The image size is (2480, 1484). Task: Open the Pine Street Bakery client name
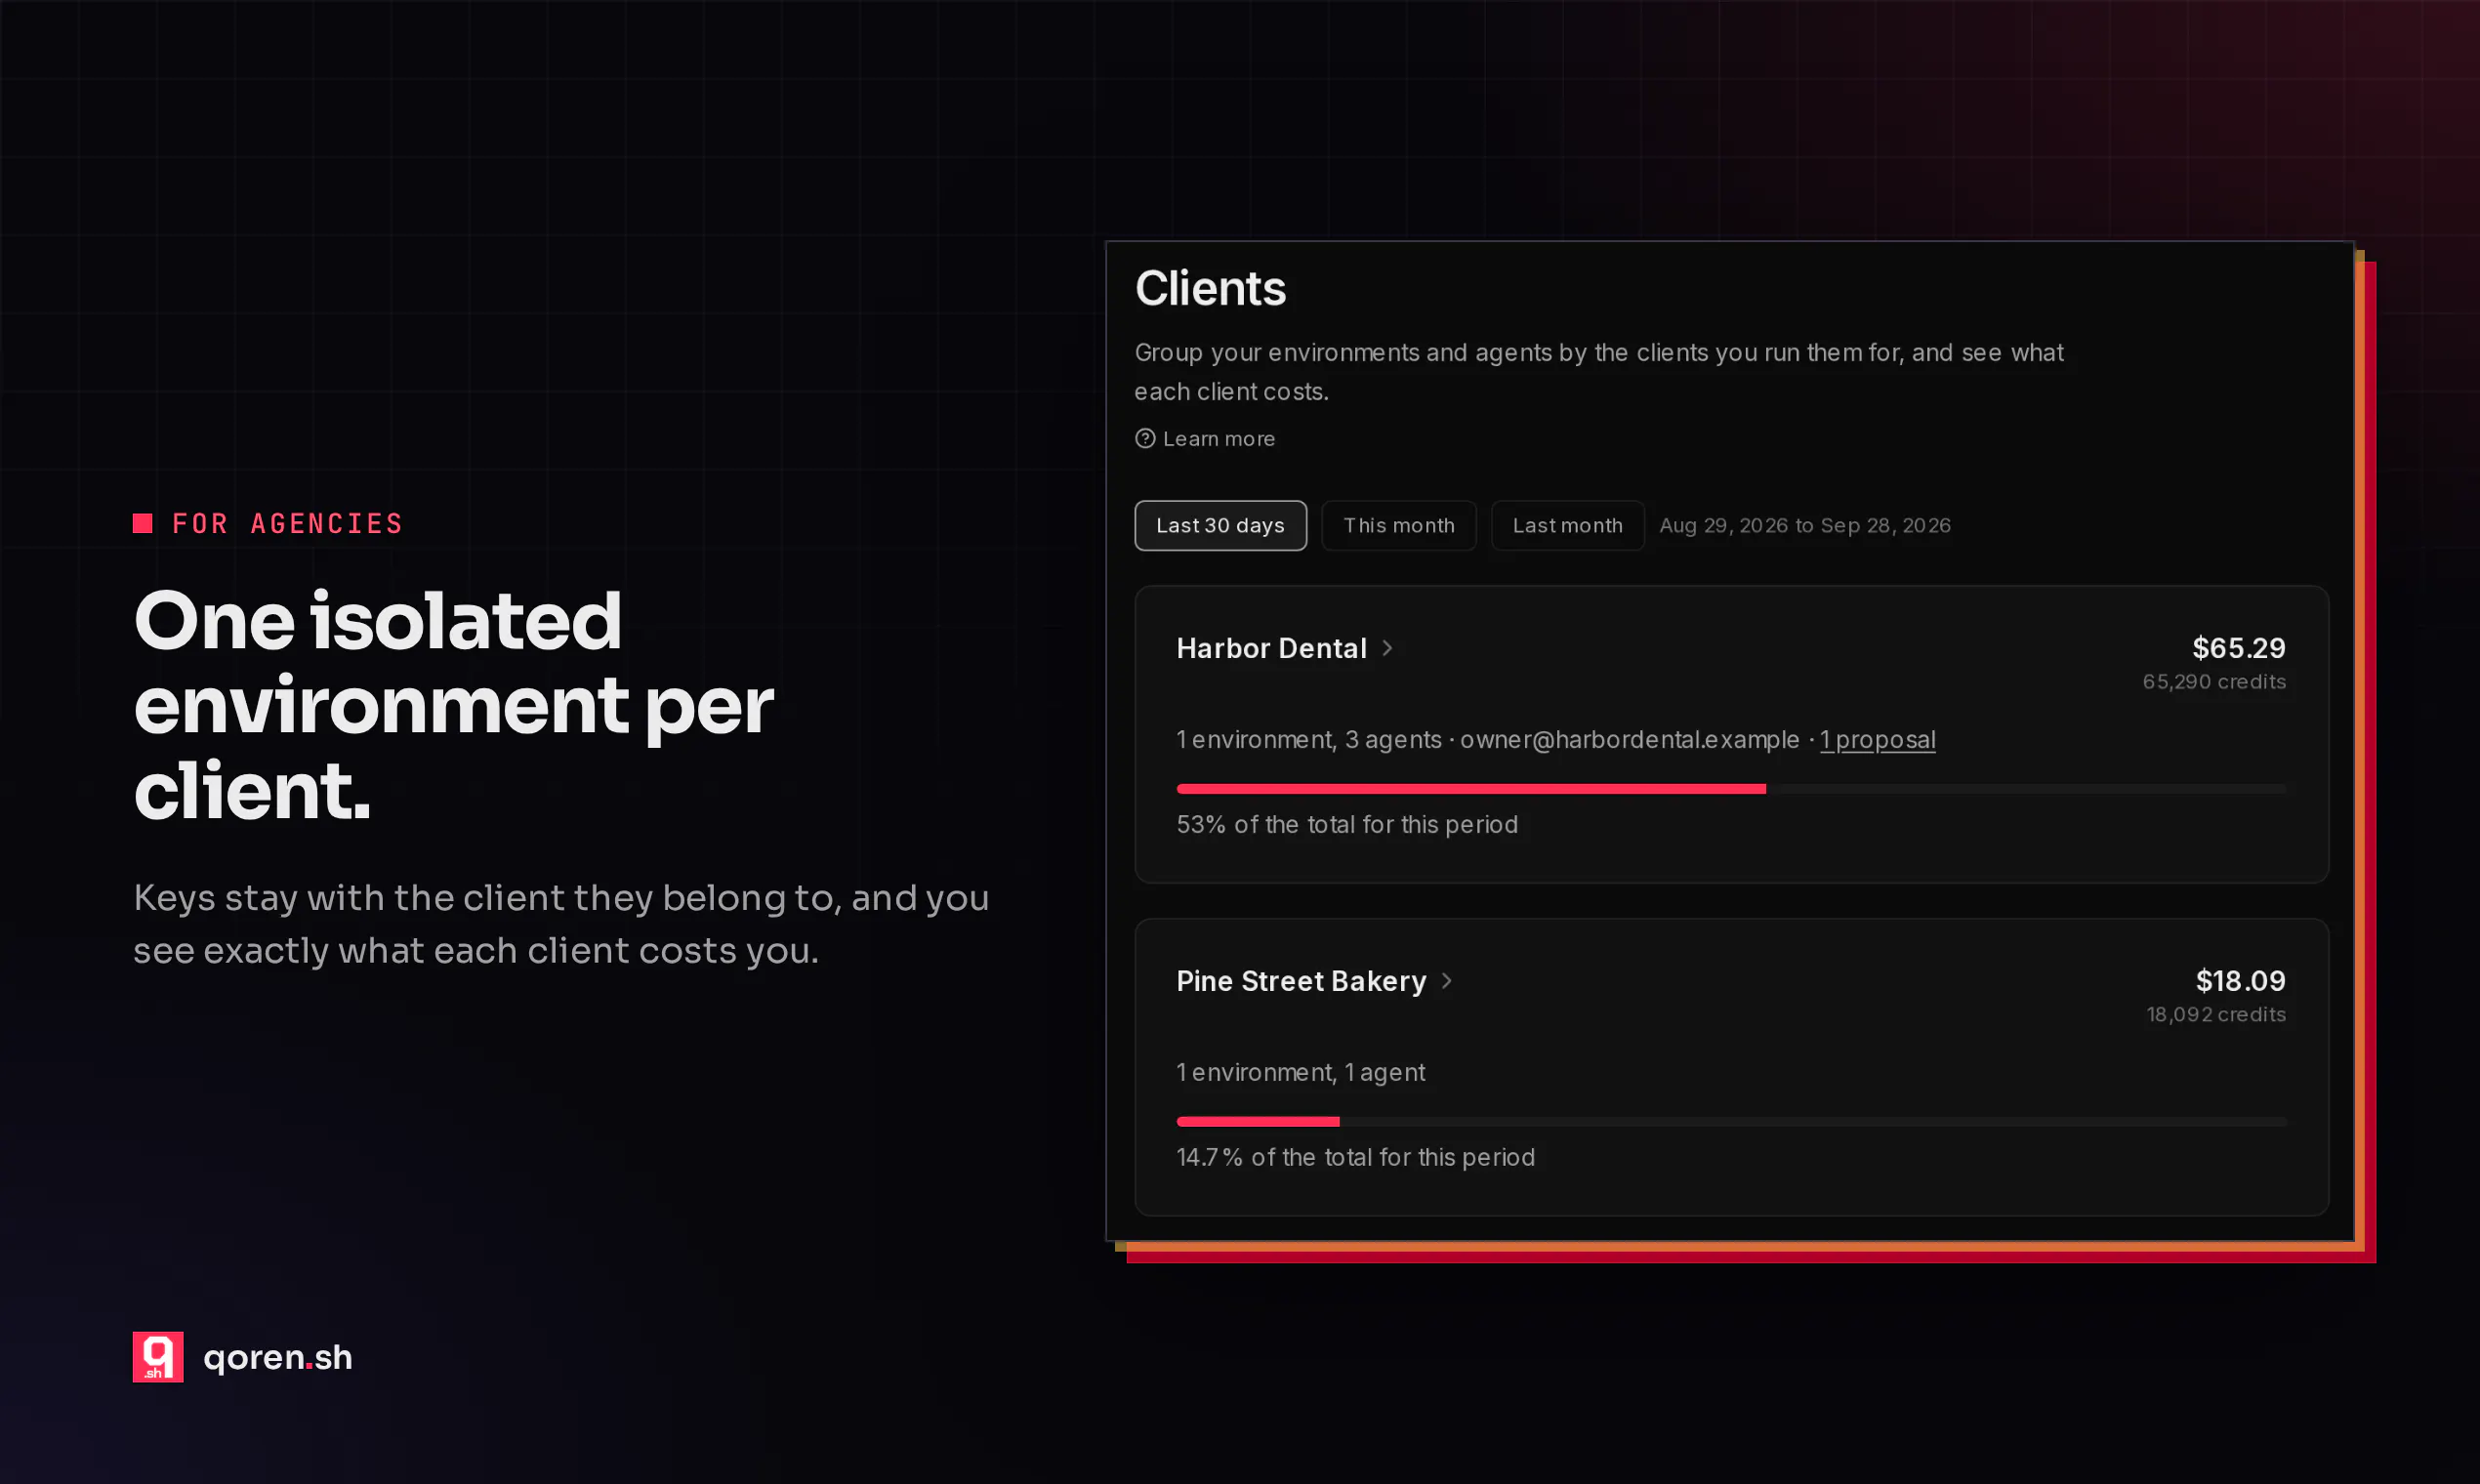[1301, 981]
